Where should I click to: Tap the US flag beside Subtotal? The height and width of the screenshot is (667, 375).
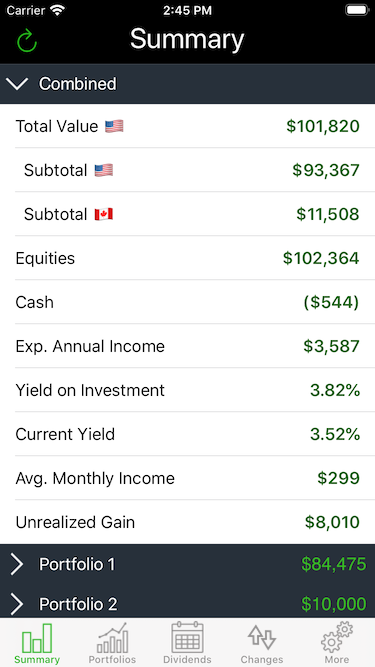click(x=104, y=170)
